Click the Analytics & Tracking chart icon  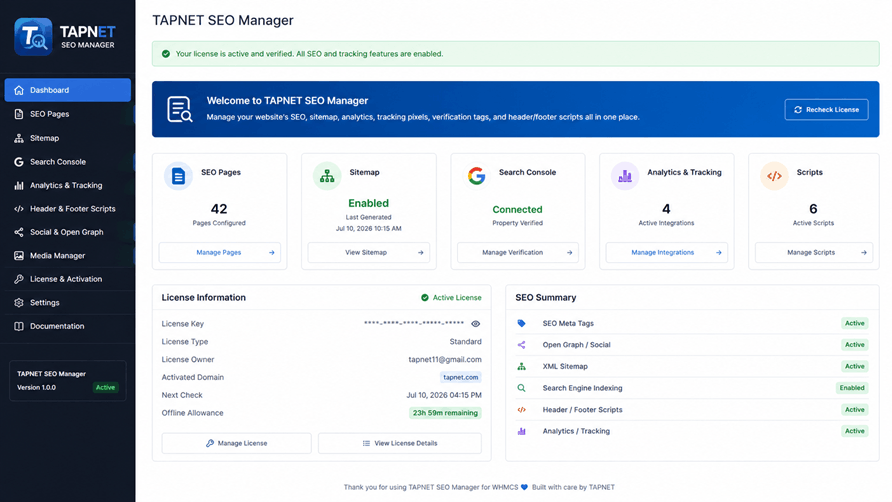pos(625,176)
